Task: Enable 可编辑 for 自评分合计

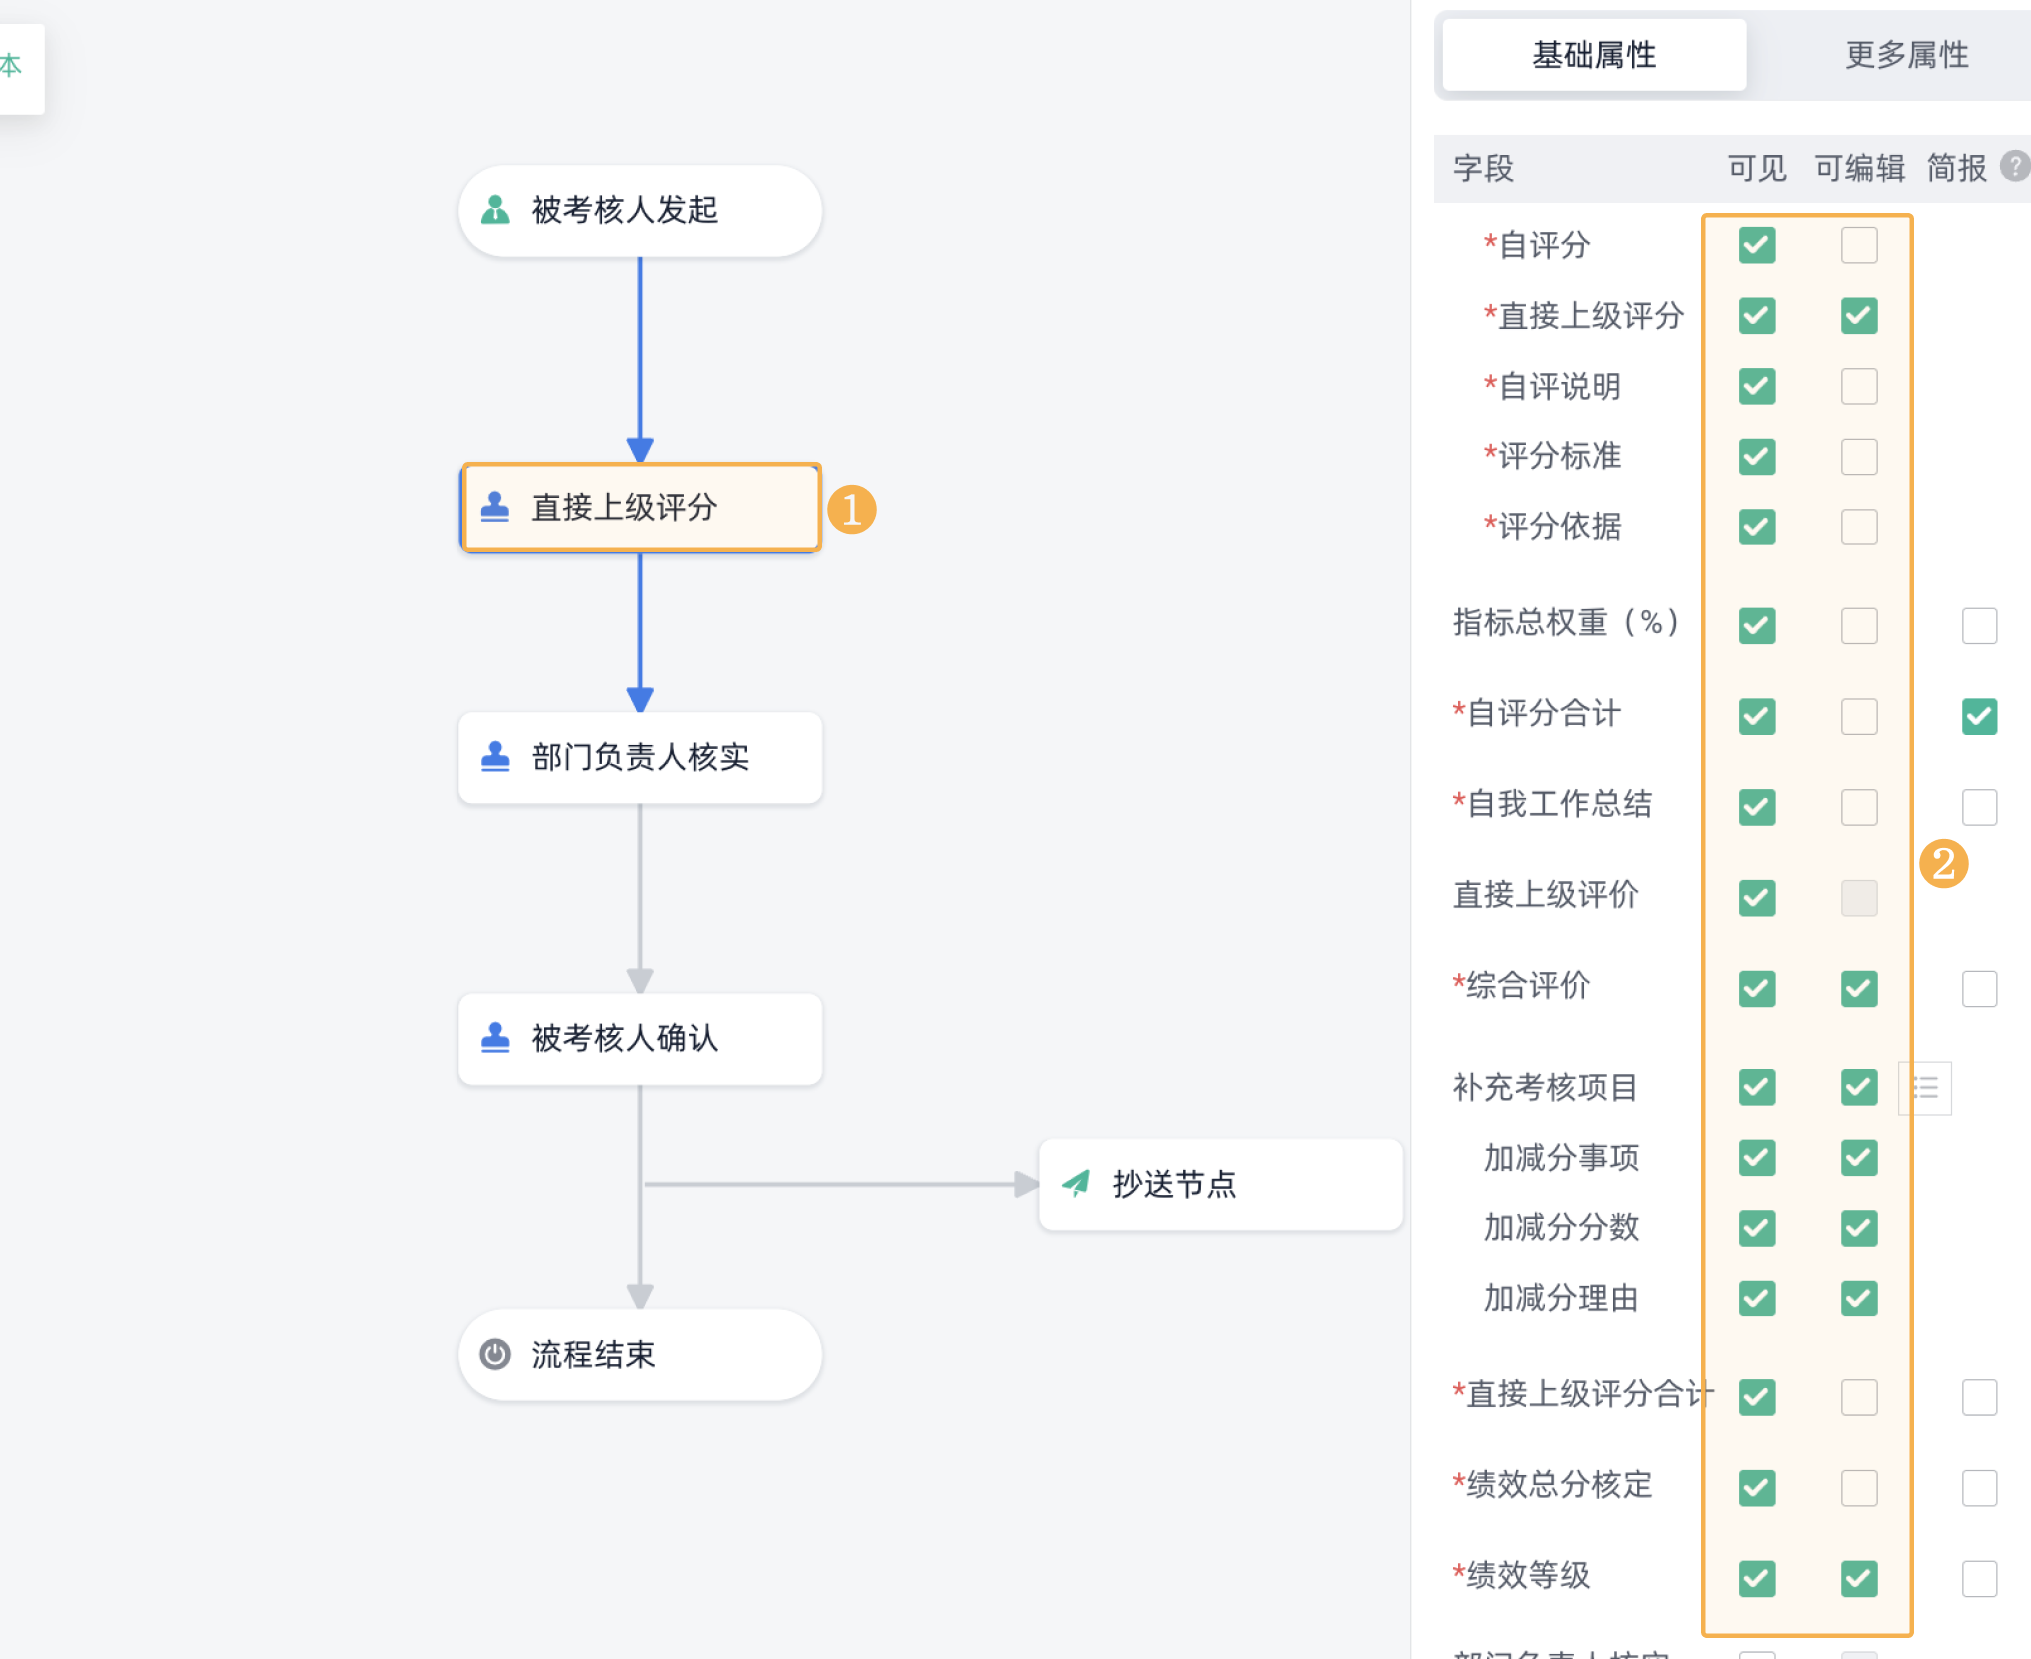Action: [1859, 716]
